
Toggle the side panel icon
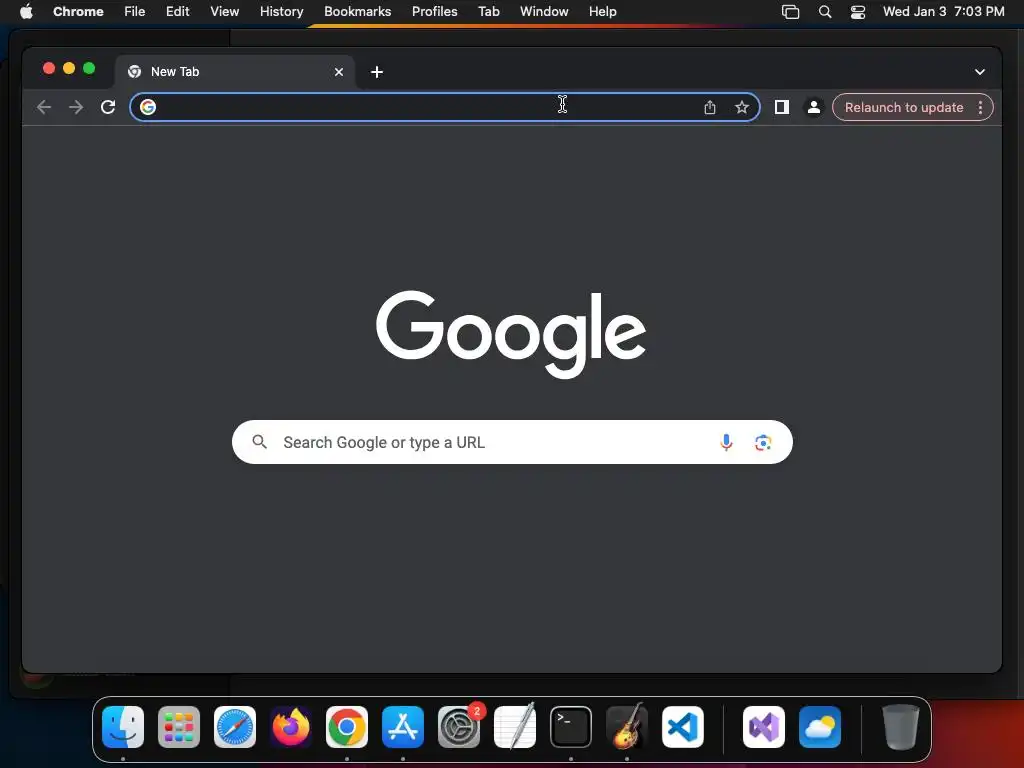(782, 107)
